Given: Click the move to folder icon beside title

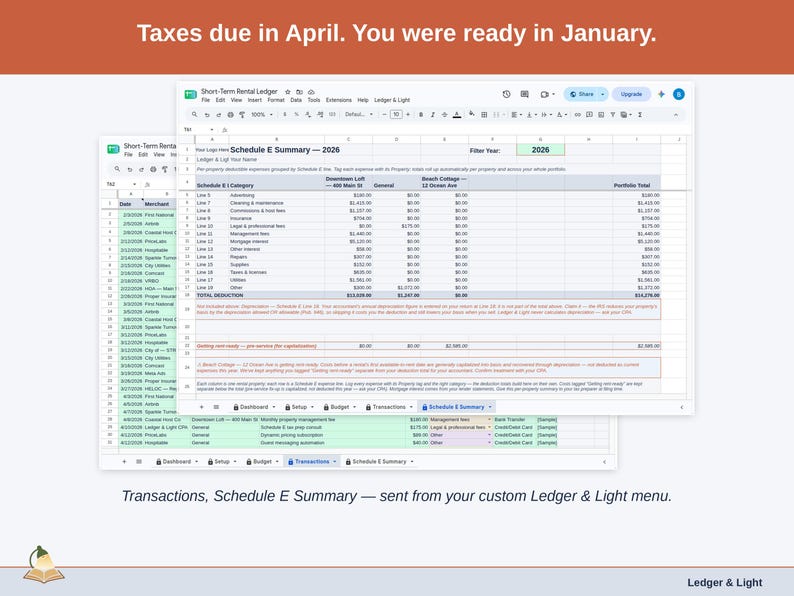Looking at the screenshot, I should (299, 92).
